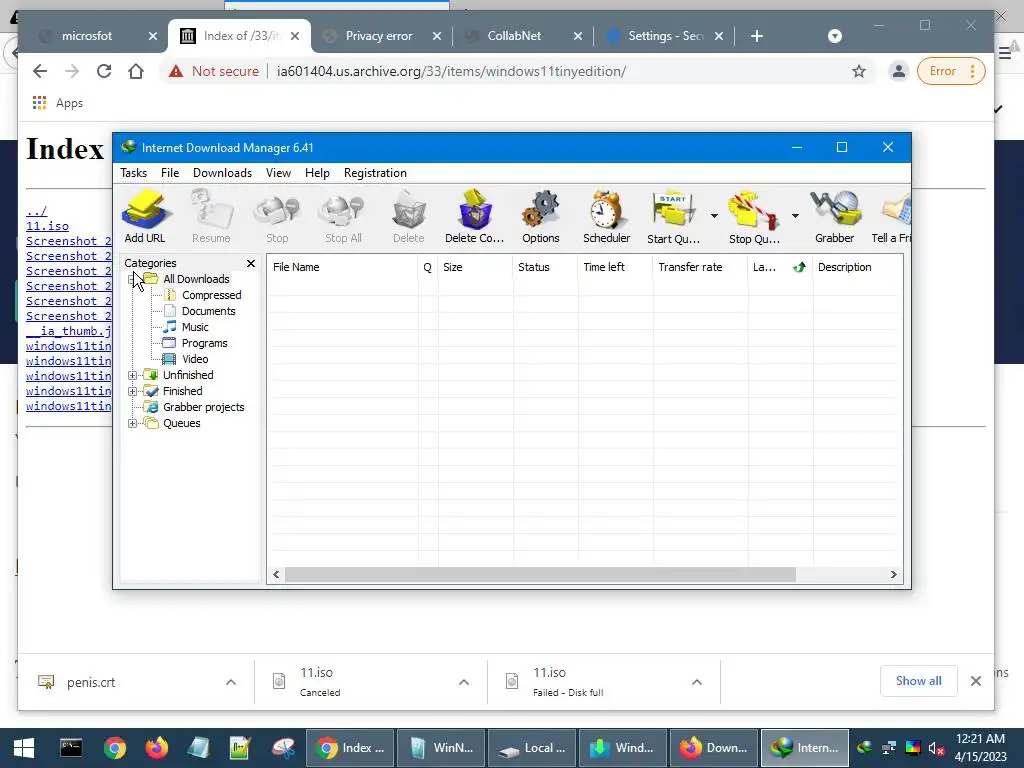
Task: Click the Chrome Error button
Action: point(951,71)
